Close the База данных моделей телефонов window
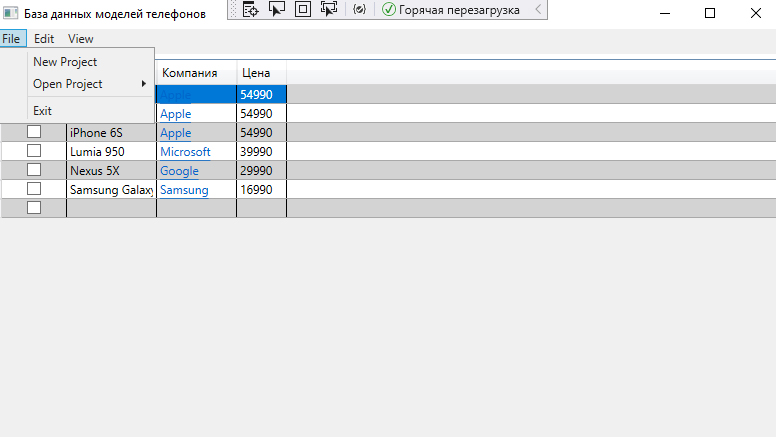Screen dimensions: 776x437 (755, 13)
